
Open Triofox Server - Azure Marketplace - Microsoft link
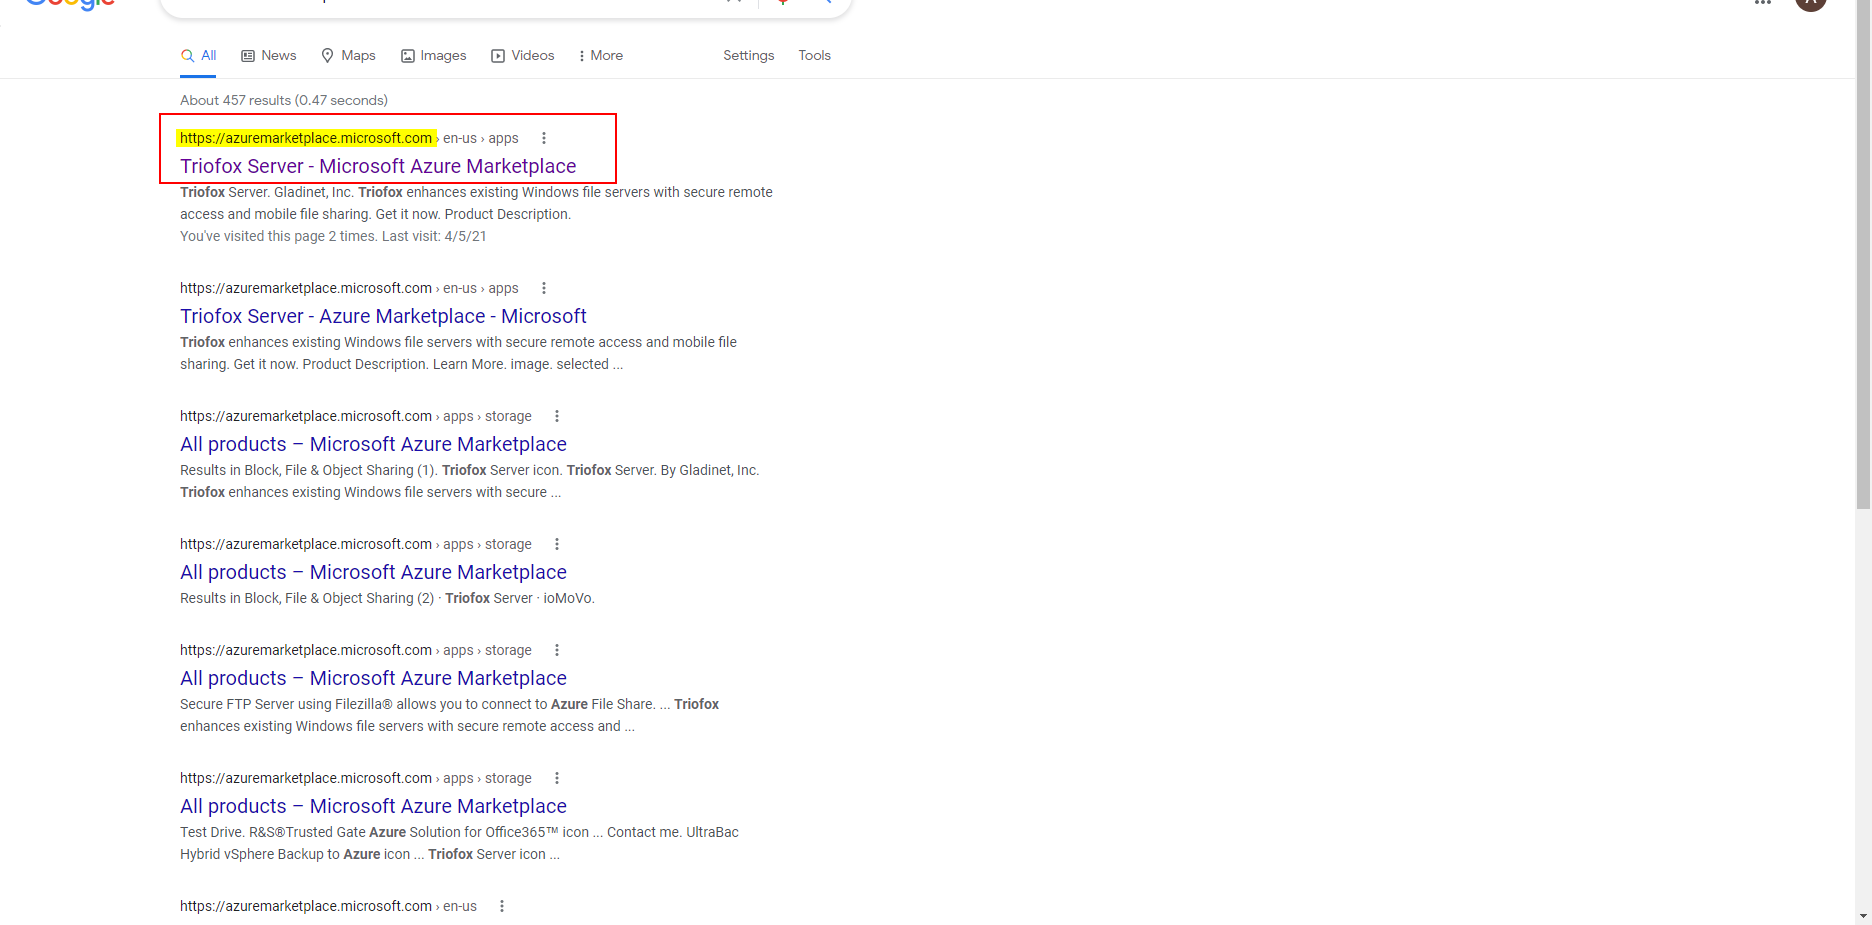[383, 316]
